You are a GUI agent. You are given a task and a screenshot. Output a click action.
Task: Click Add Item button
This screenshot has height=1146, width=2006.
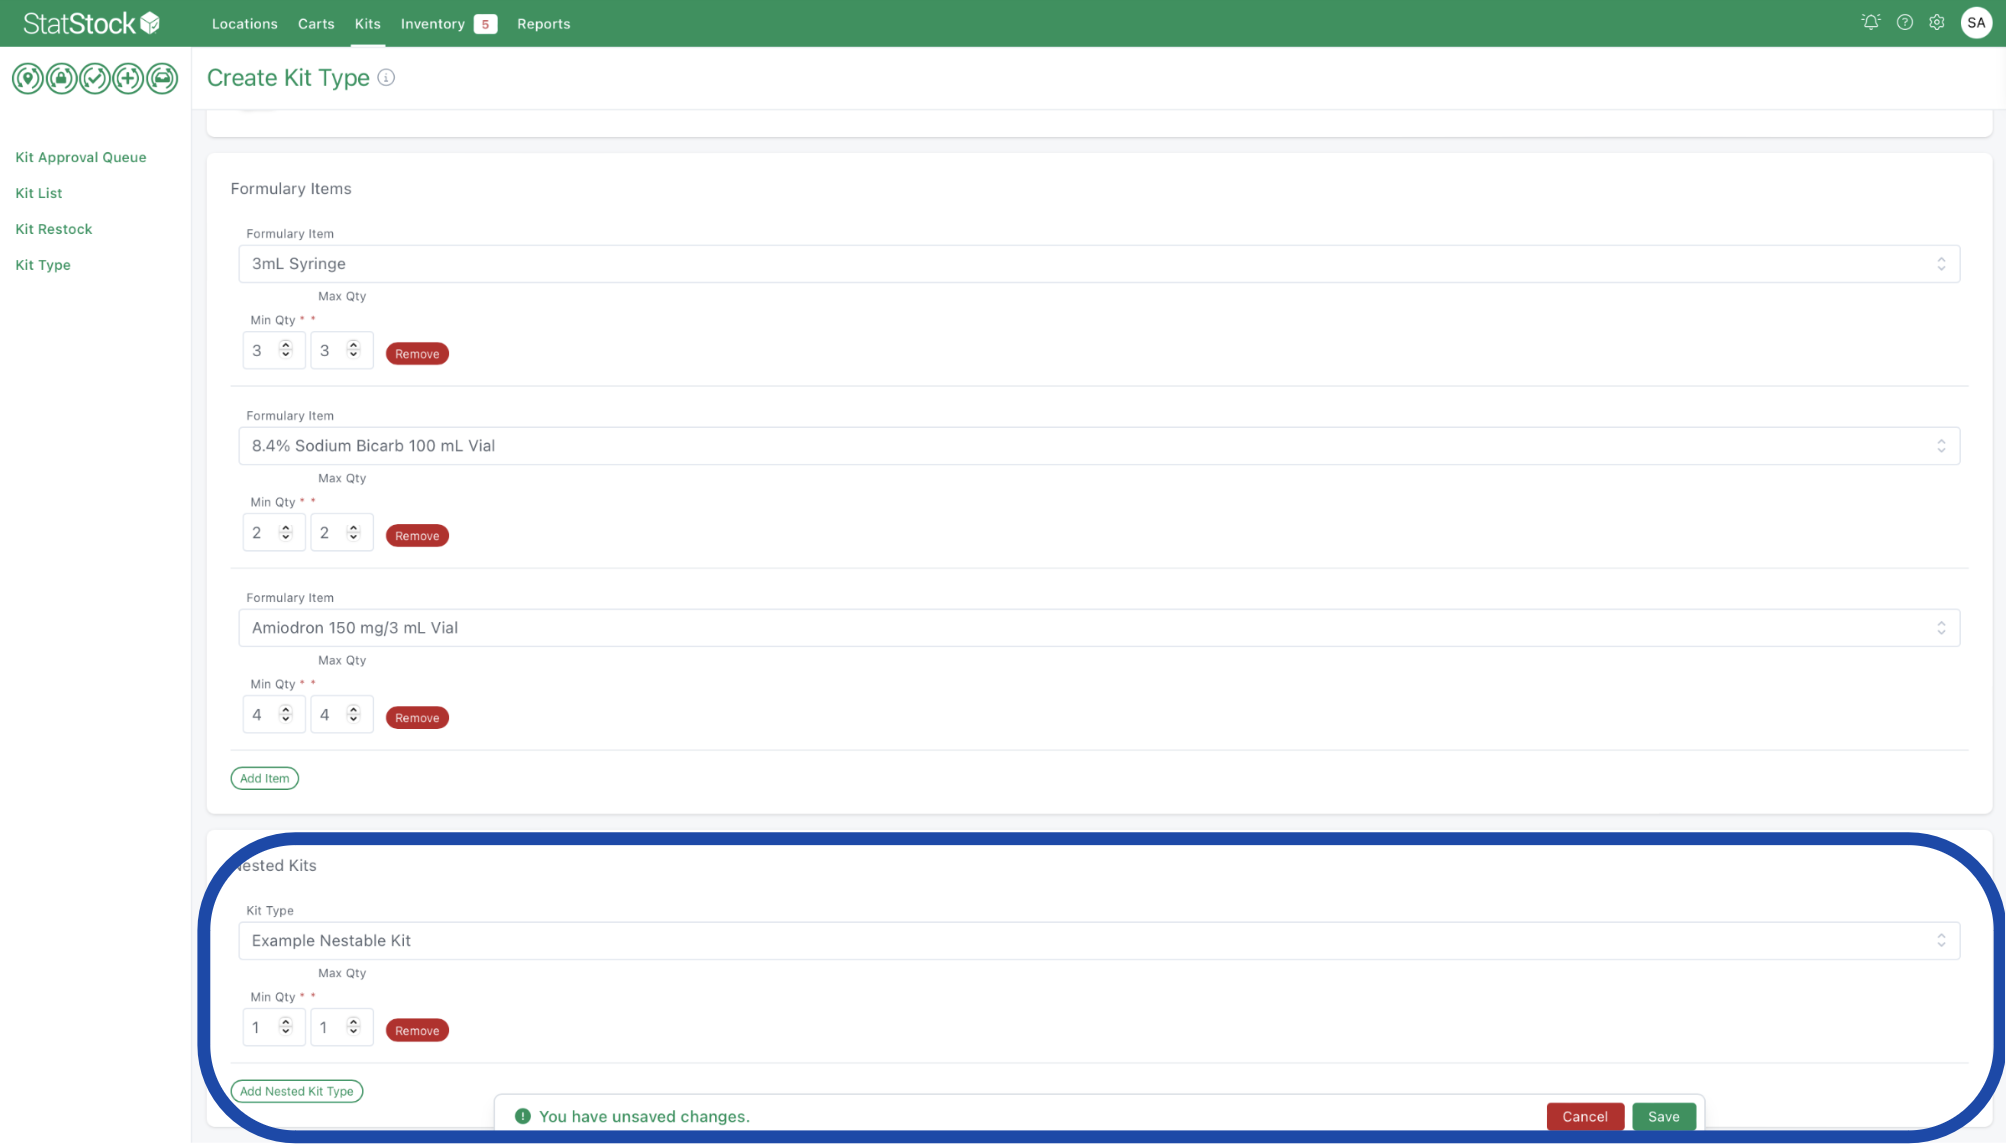pyautogui.click(x=265, y=779)
